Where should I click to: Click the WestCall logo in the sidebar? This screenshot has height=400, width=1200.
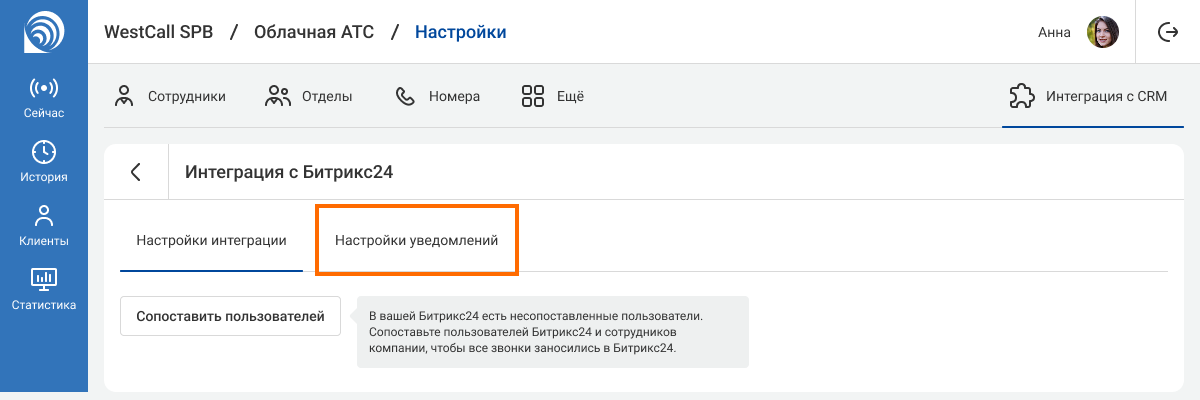(x=43, y=32)
